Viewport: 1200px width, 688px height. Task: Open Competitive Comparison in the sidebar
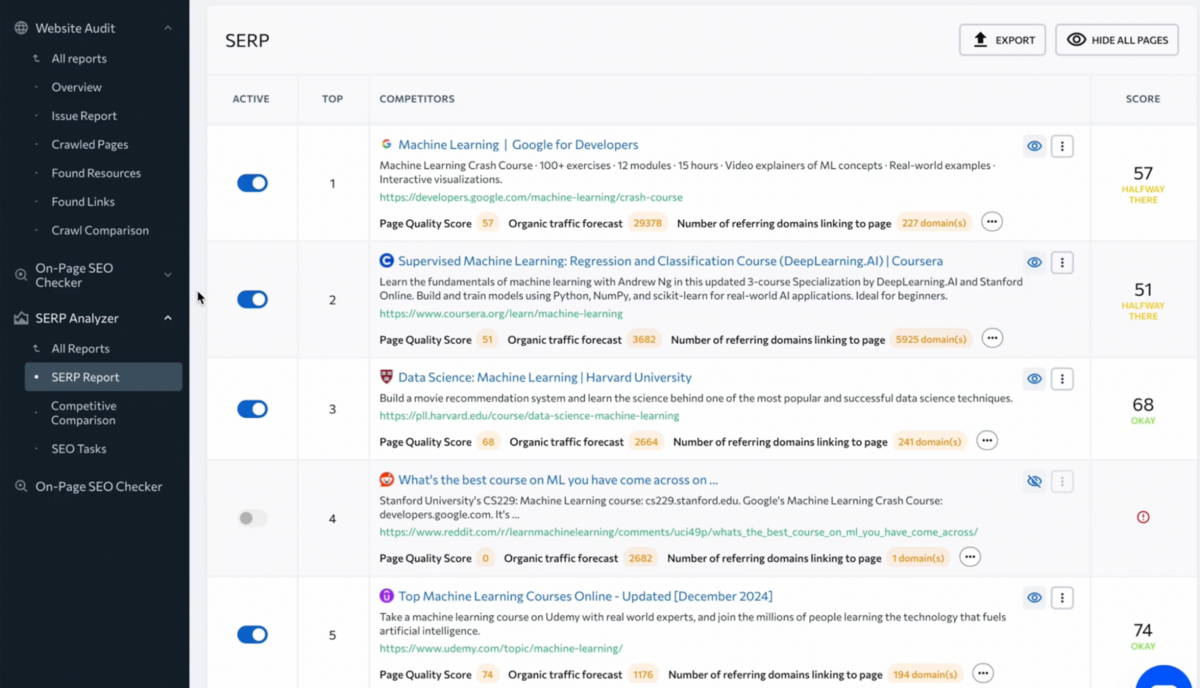[84, 413]
